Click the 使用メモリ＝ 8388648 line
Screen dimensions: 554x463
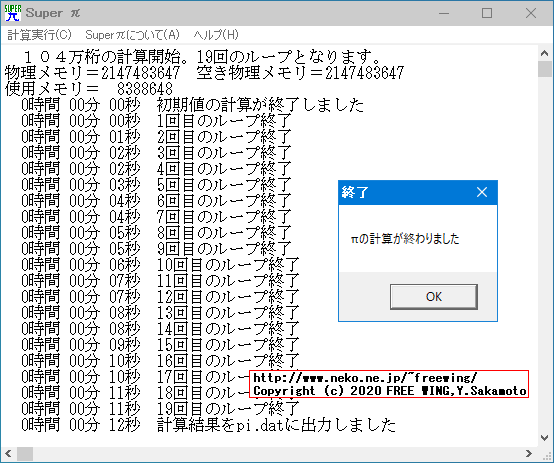89,88
